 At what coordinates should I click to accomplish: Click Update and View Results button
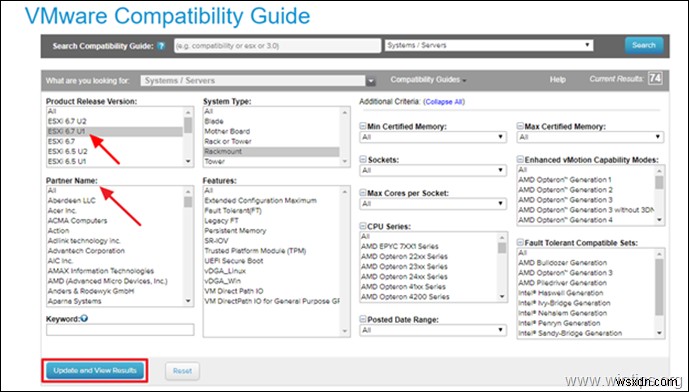95,370
